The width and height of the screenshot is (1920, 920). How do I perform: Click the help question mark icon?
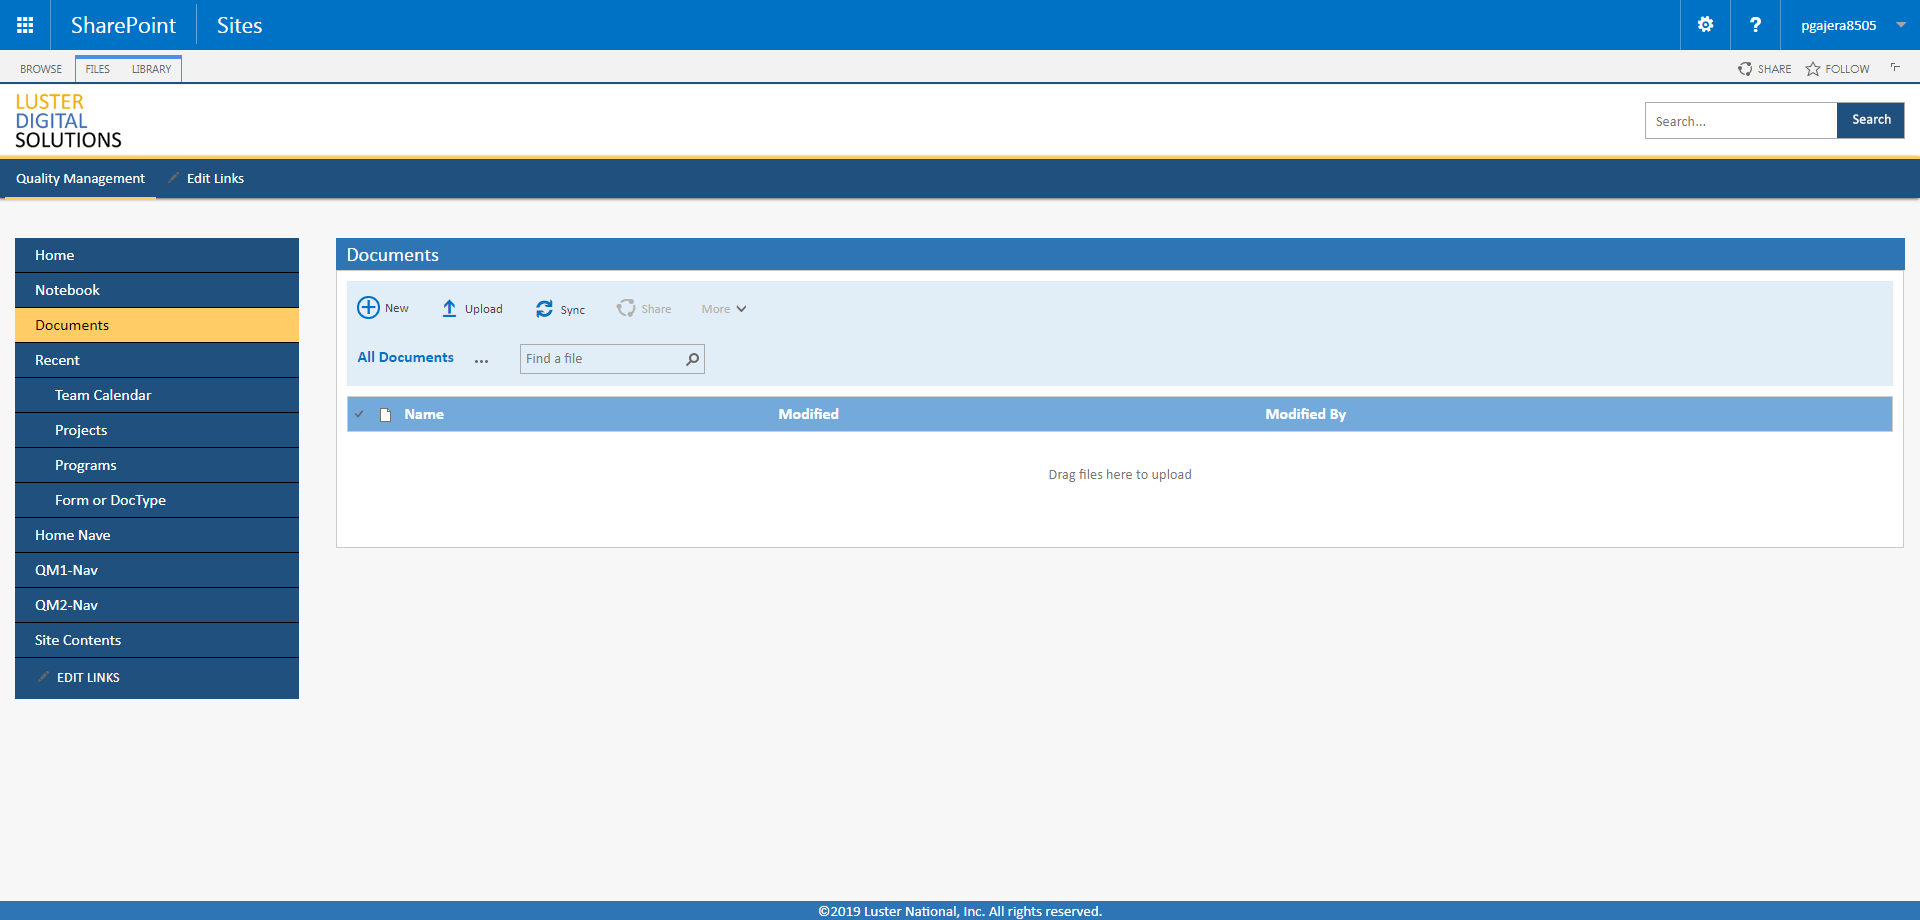1755,25
